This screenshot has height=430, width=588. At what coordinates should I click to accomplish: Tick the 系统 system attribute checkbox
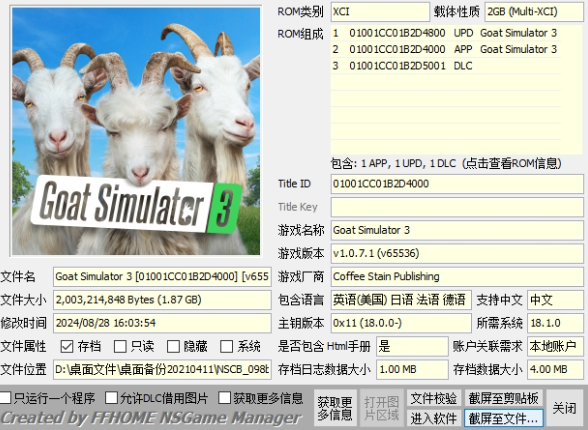226,346
